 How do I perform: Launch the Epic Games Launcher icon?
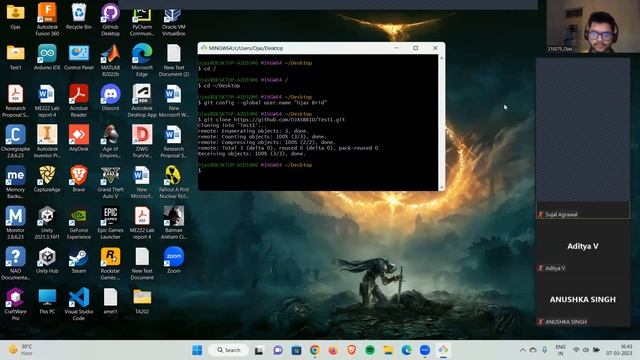tap(111, 222)
